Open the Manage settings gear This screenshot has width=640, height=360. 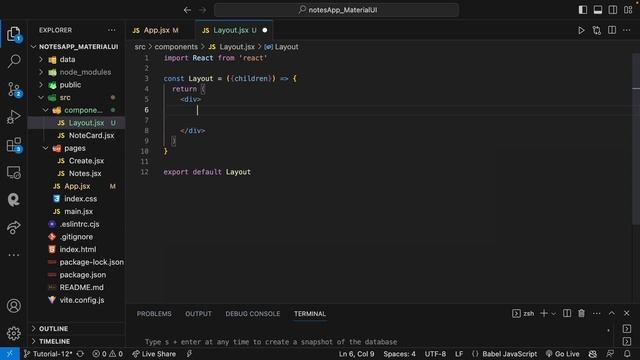[14, 333]
